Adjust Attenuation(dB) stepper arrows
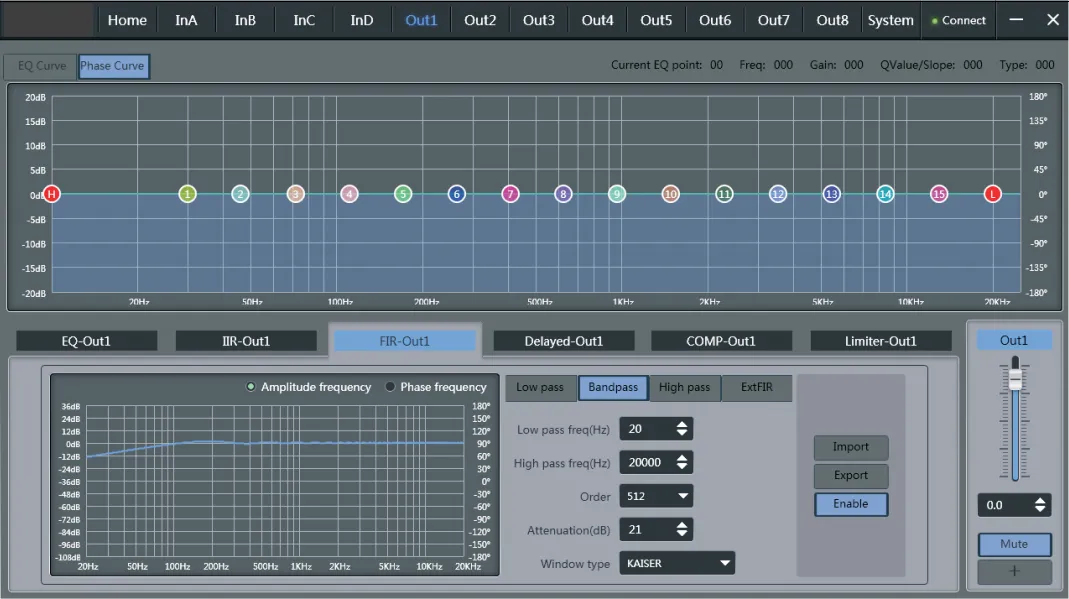Viewport: 1069px width, 599px height. click(683, 530)
